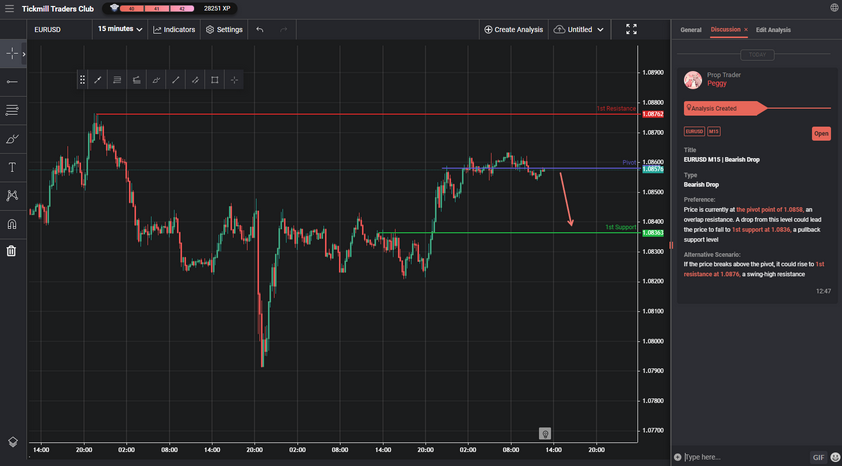Expand the crosshair tool flyout arrow
The height and width of the screenshot is (466, 842).
[24, 54]
